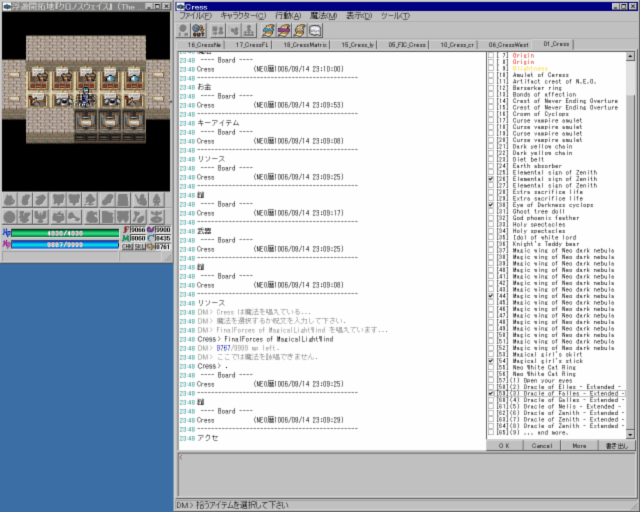
Task: Select the standing figure silhouette slot
Action: [x=157, y=200]
